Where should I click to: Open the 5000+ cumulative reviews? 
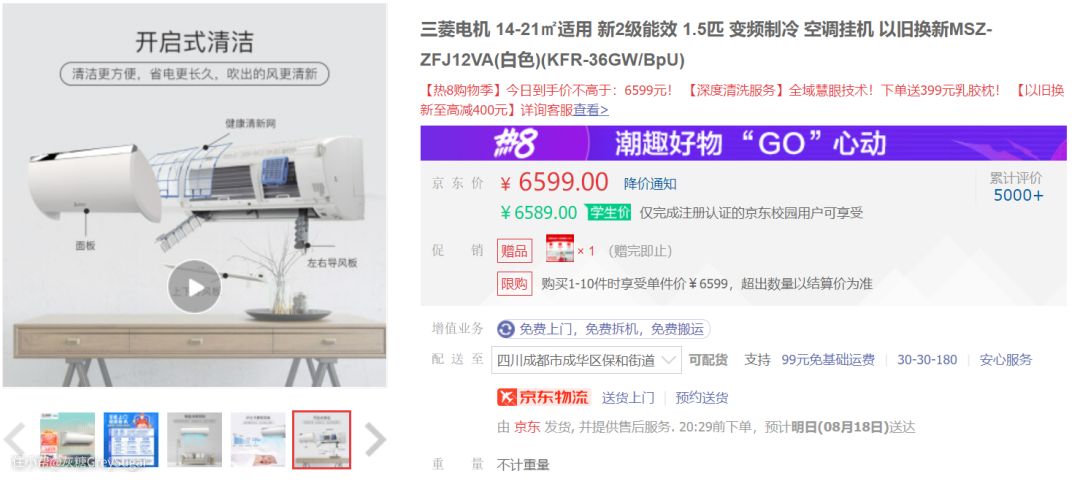pos(1018,196)
